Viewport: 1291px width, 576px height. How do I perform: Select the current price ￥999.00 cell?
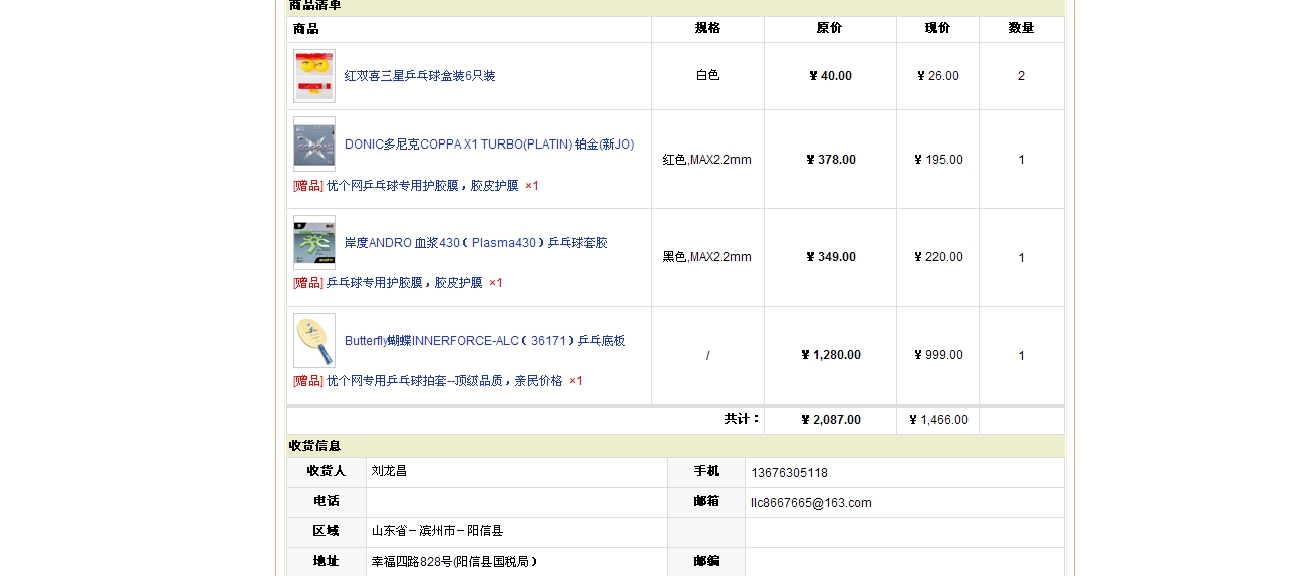pos(938,355)
